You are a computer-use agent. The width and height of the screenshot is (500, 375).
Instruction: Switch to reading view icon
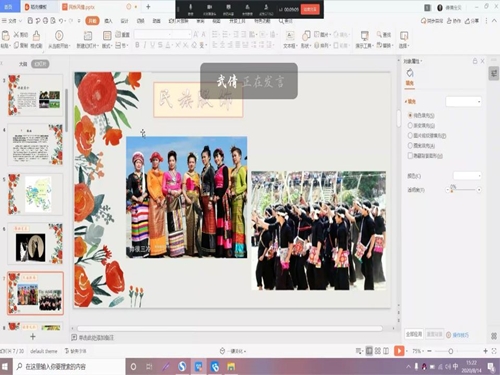[x=386, y=351]
